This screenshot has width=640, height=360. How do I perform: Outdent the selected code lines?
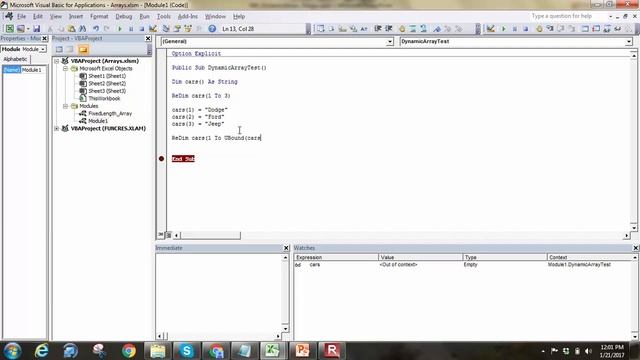(389, 29)
